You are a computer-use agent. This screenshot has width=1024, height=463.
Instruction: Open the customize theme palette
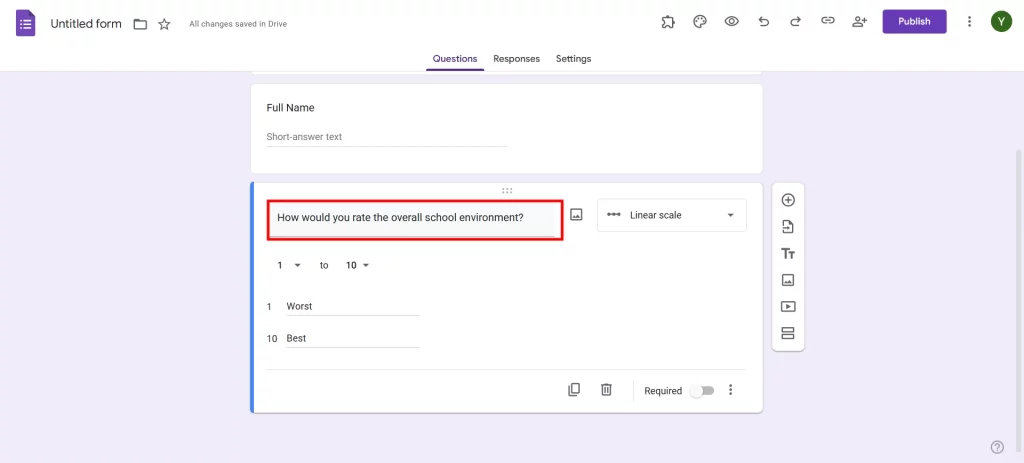click(699, 22)
